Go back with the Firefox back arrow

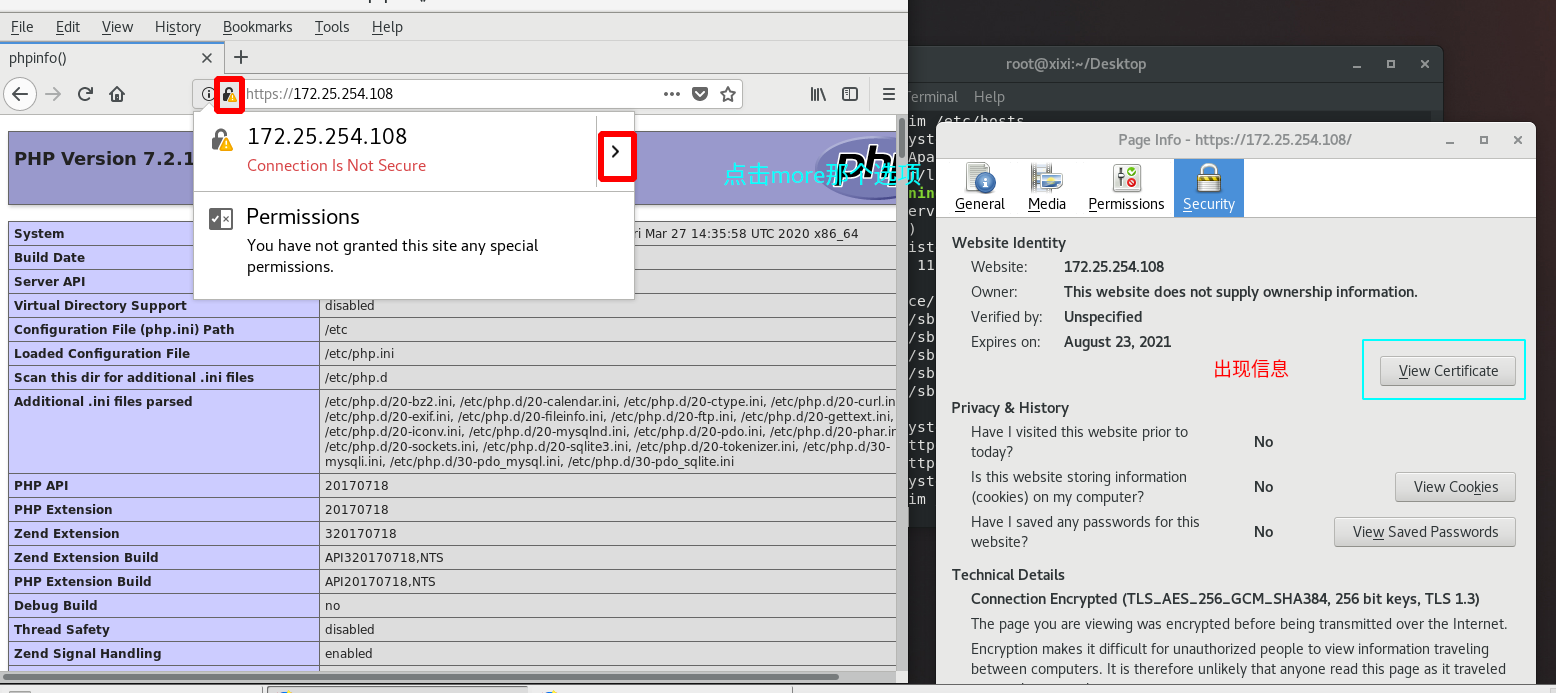coord(20,94)
